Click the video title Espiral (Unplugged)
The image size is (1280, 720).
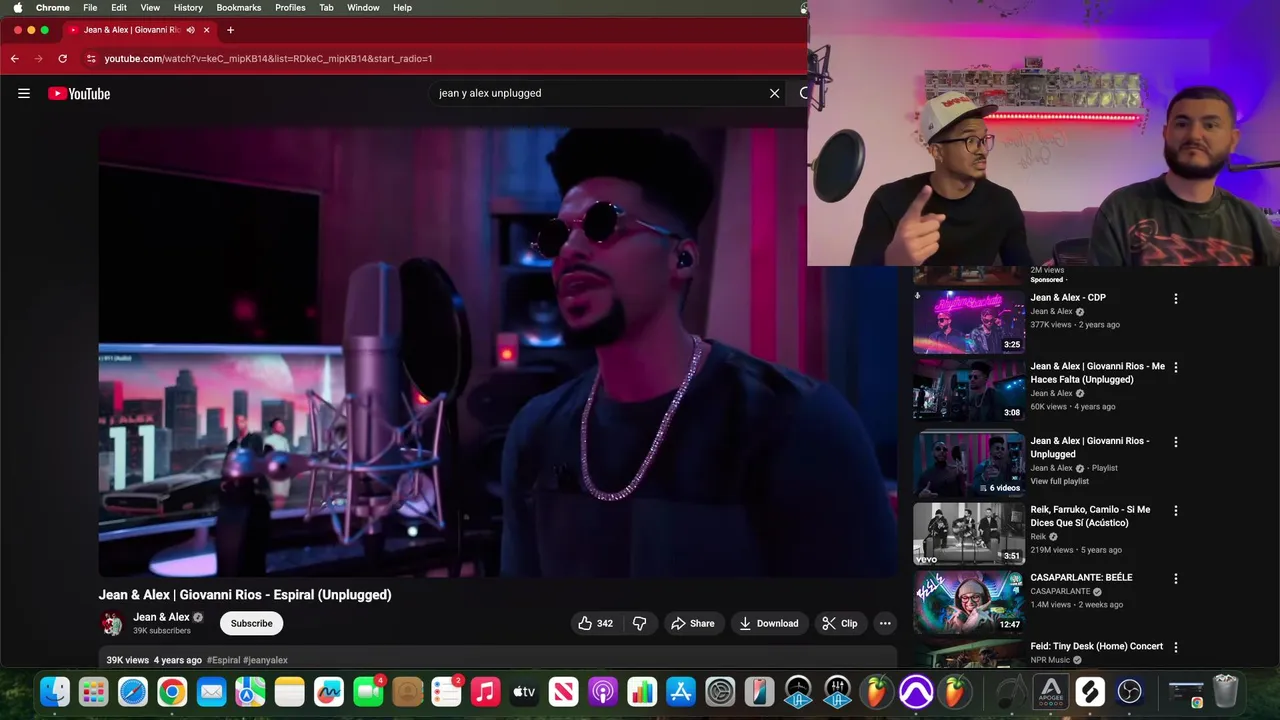point(245,594)
